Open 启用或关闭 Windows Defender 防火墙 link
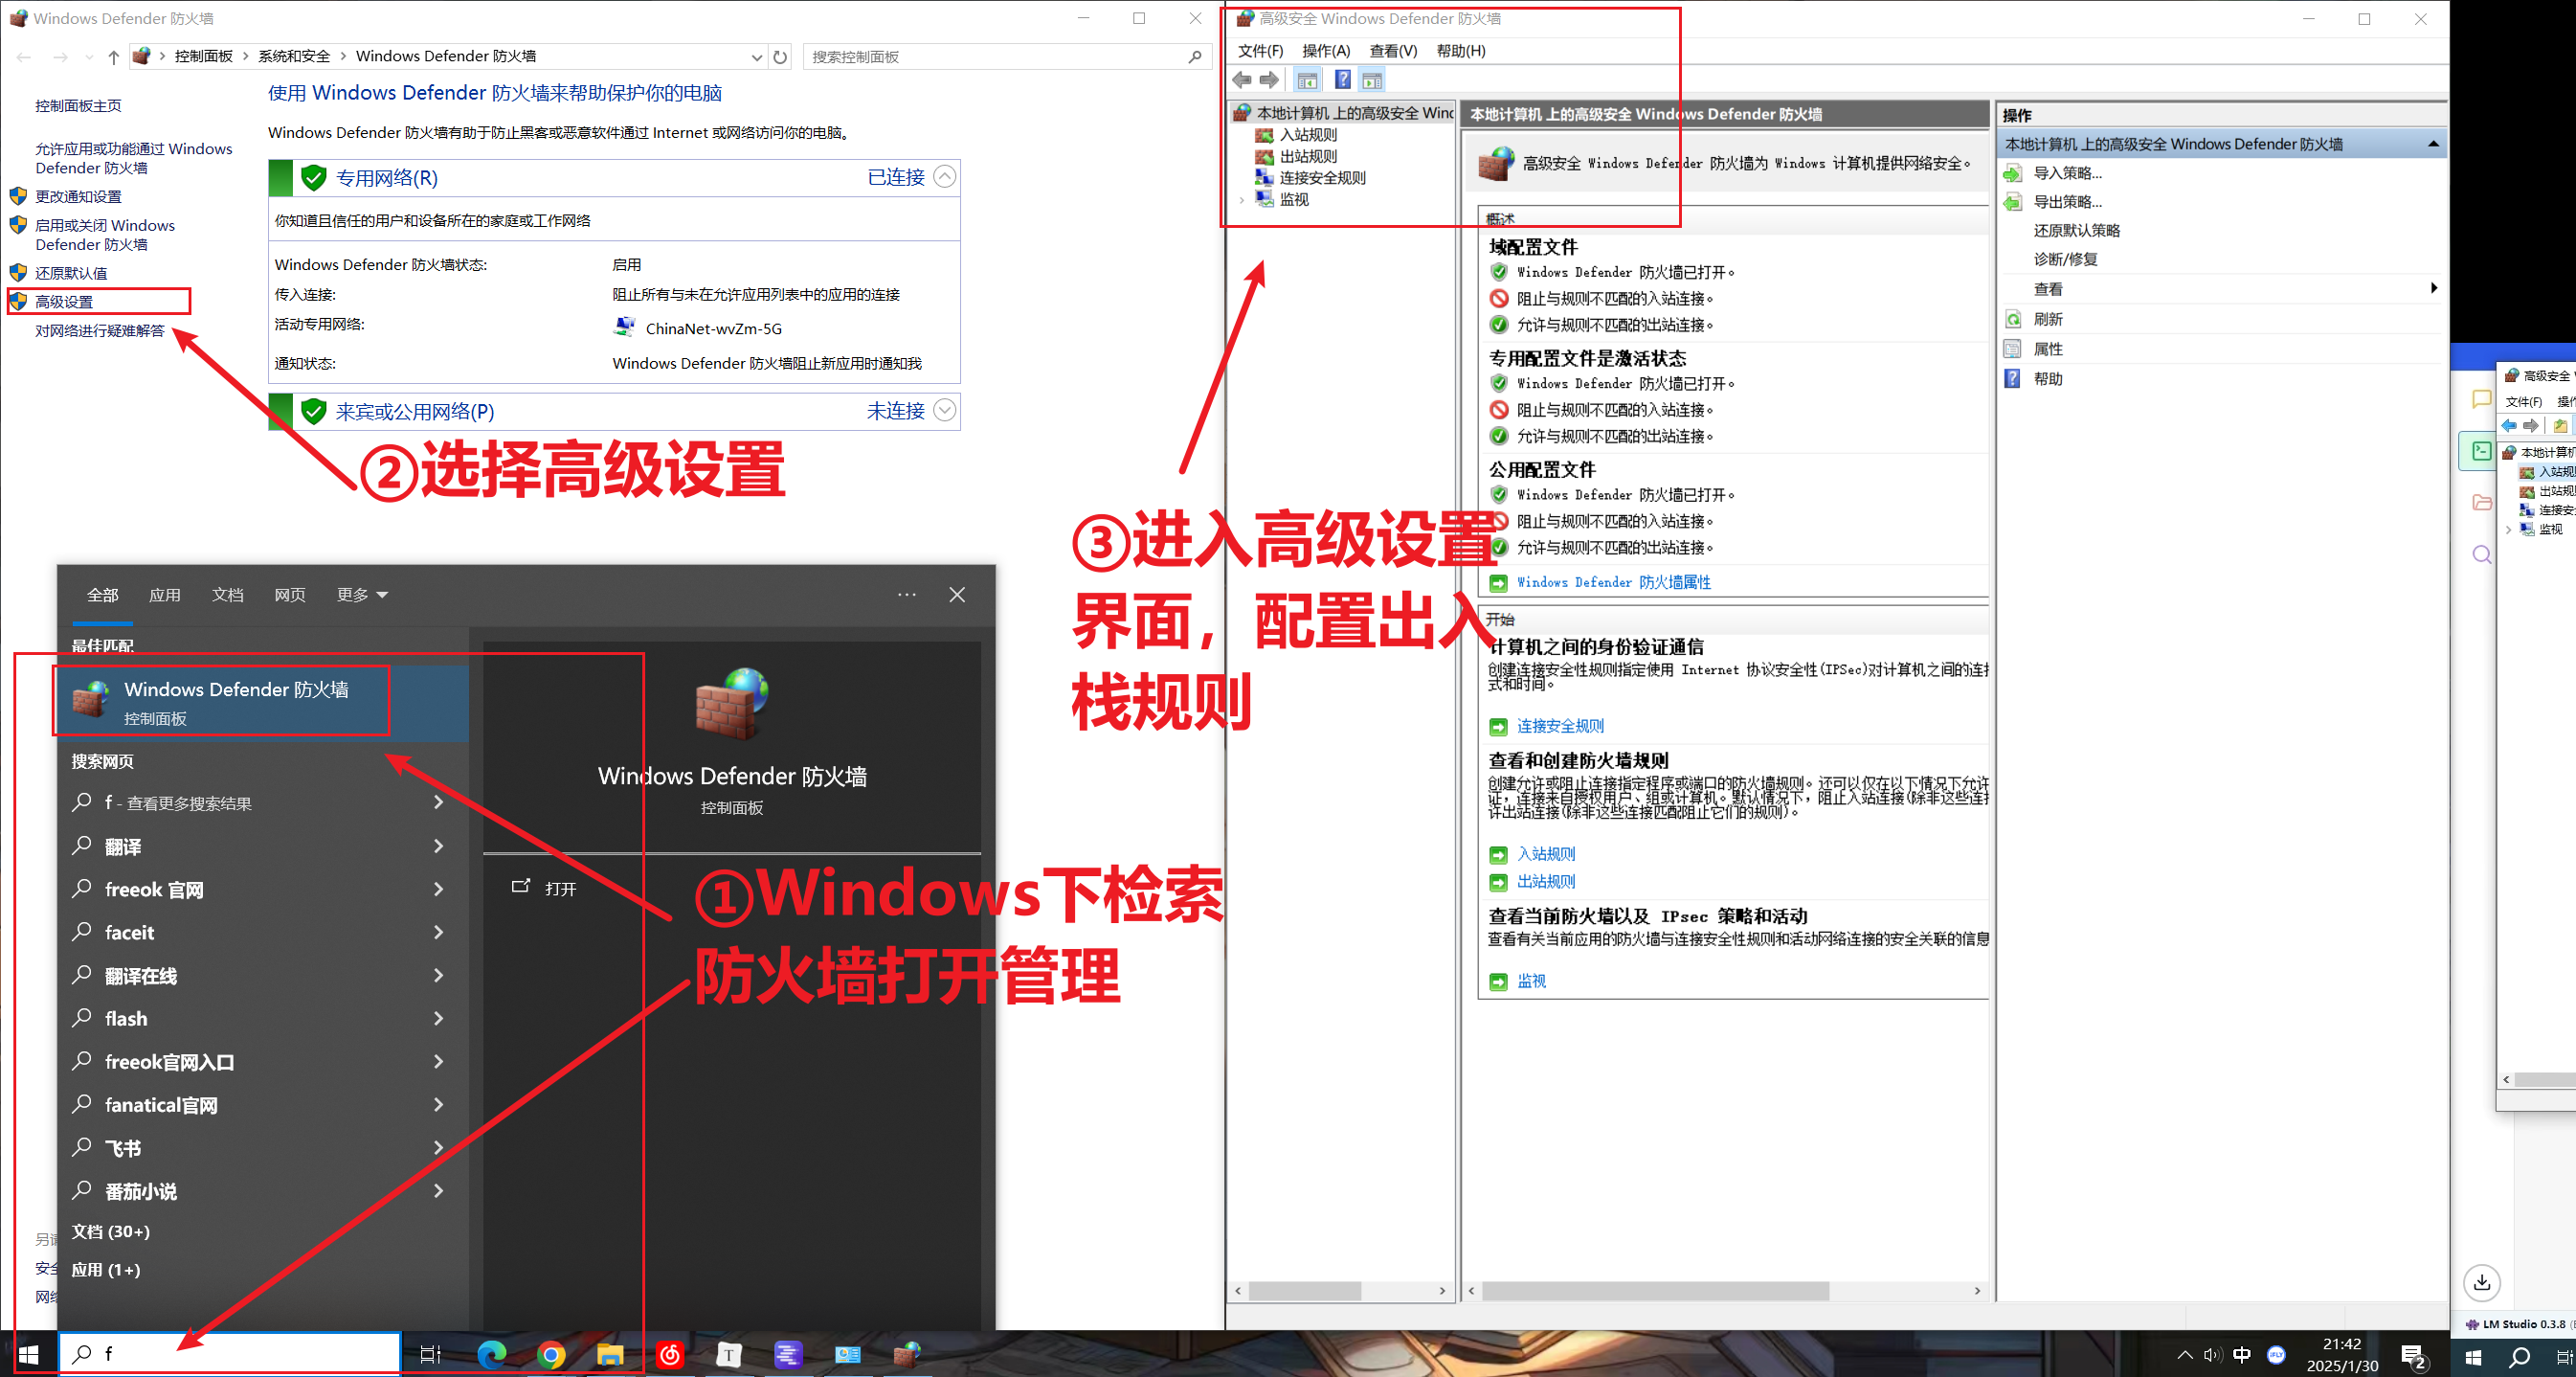This screenshot has width=2576, height=1377. 105,235
